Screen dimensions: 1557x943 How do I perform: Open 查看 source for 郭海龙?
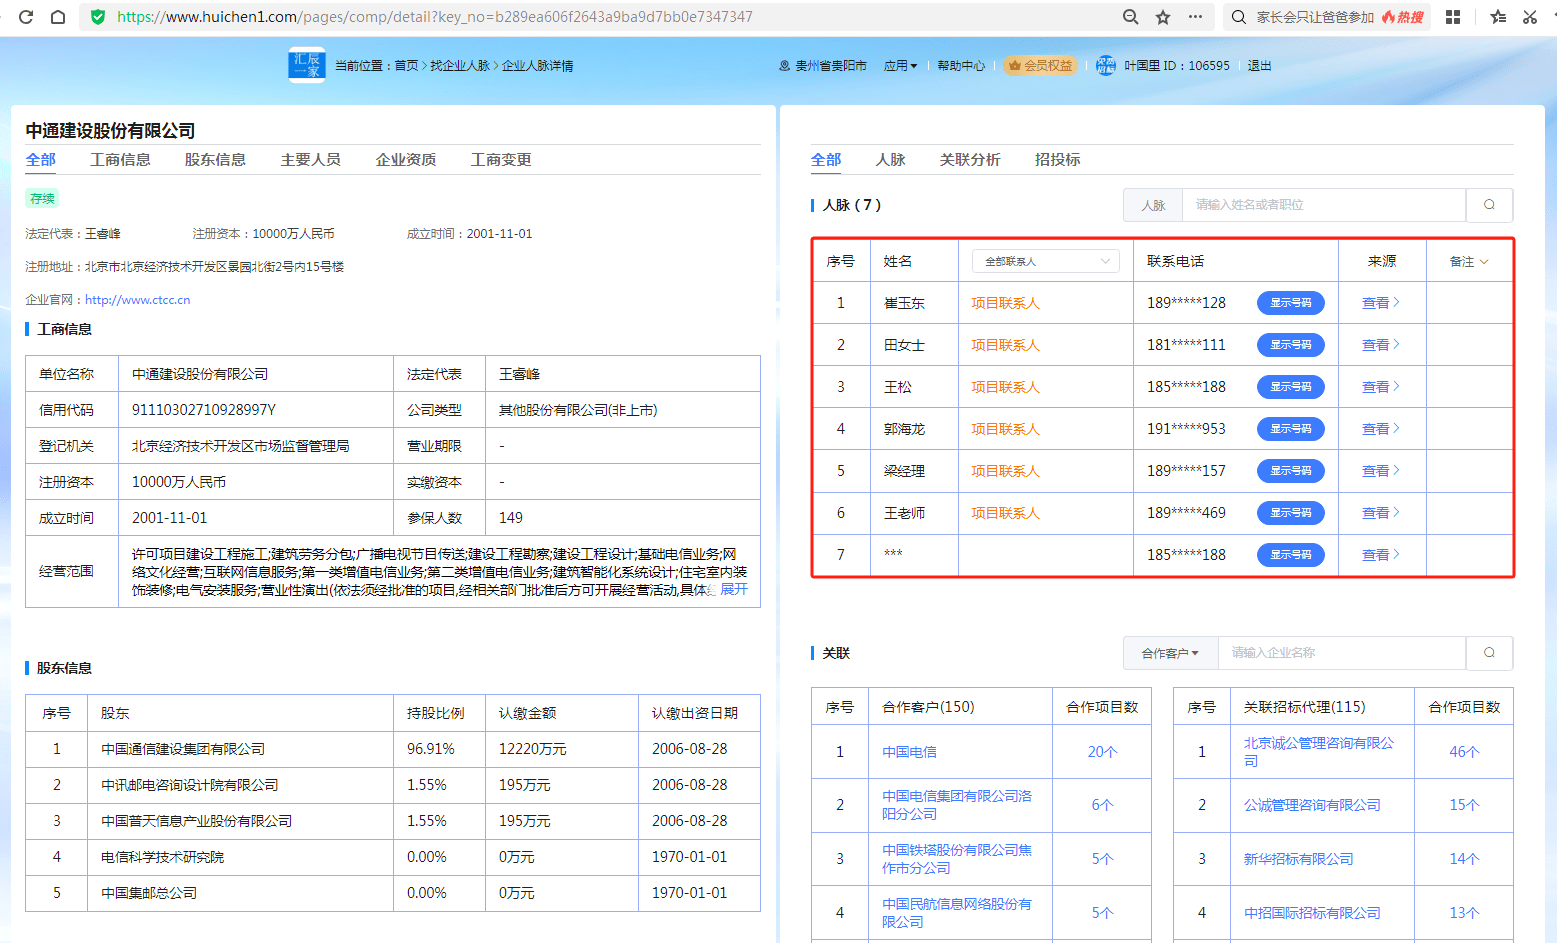[x=1381, y=429]
